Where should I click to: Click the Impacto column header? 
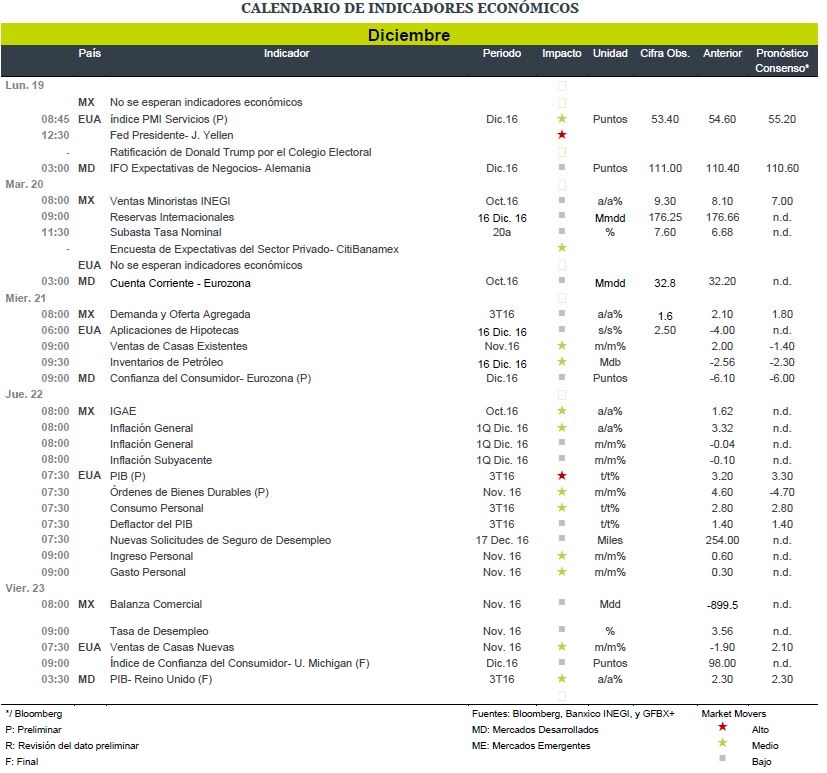(x=561, y=53)
